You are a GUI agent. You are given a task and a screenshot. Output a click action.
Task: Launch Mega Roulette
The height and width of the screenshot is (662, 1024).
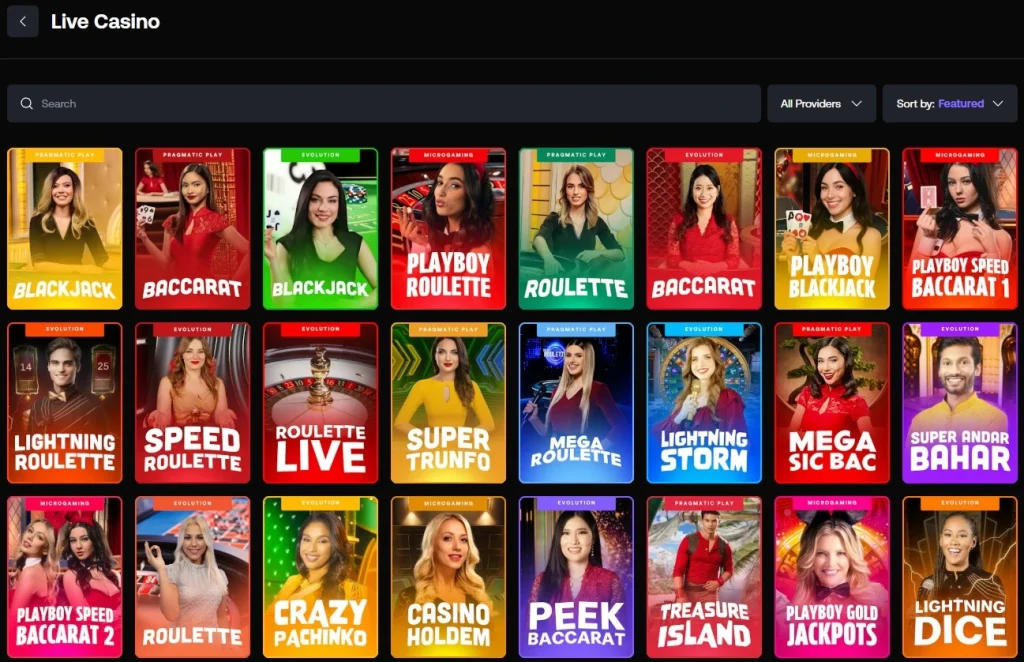pos(576,403)
